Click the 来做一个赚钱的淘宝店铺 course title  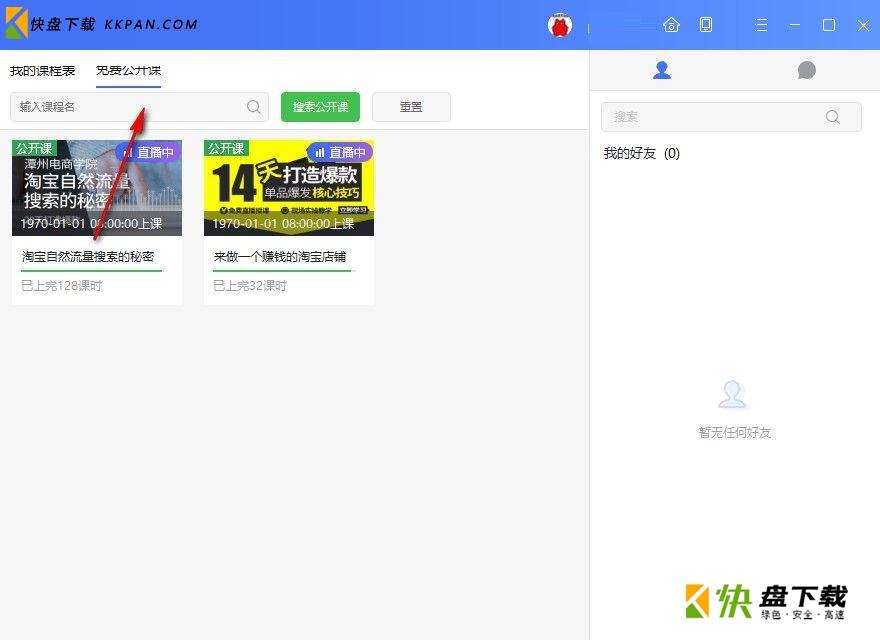coord(279,257)
